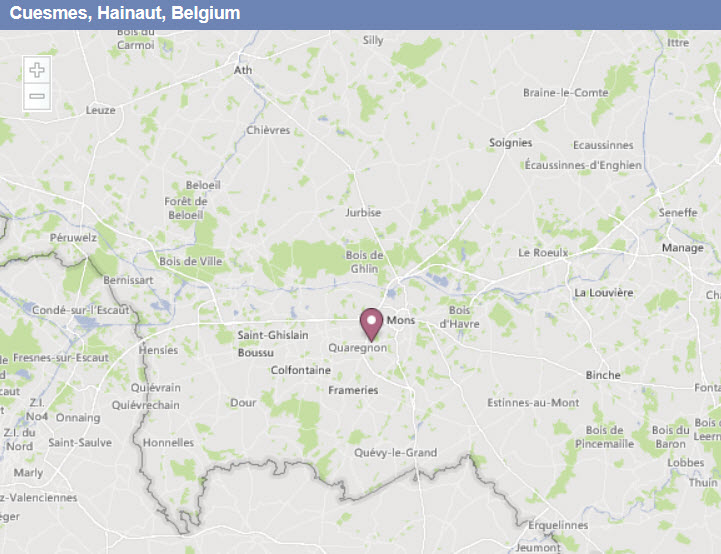Select the Péruwelz town label
The height and width of the screenshot is (554, 721).
point(73,238)
